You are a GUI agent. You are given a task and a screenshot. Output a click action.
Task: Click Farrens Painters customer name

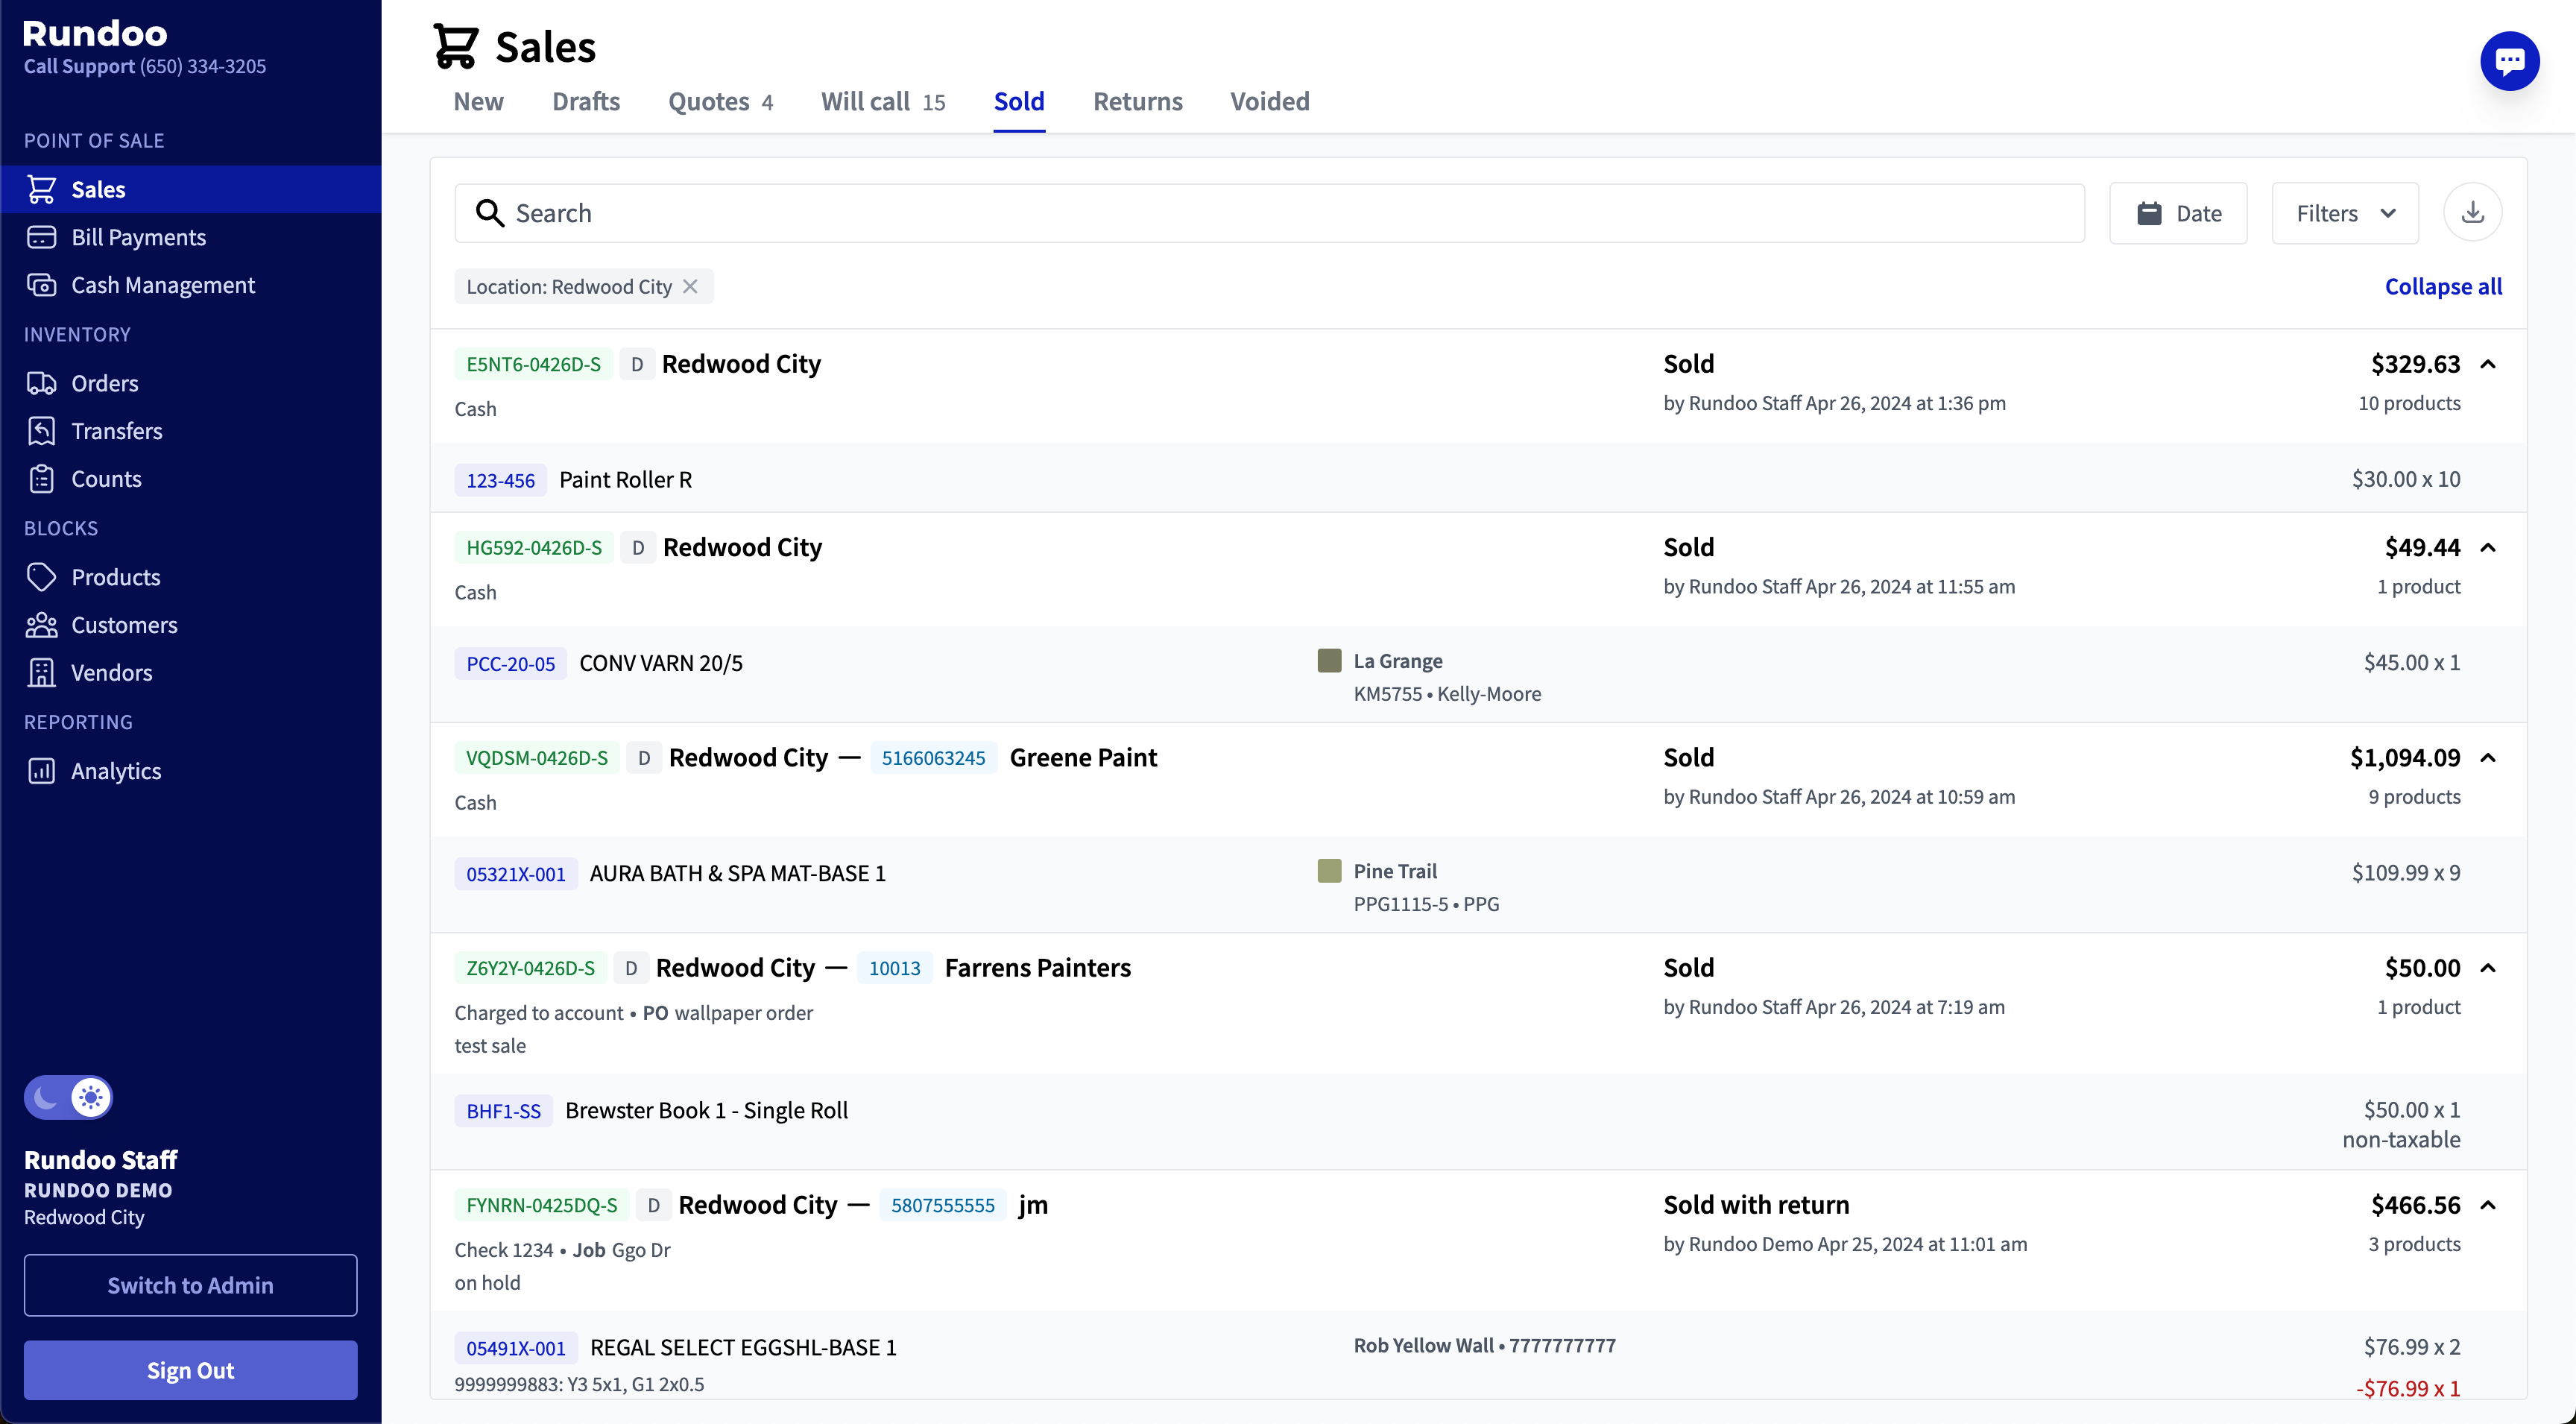(1037, 968)
